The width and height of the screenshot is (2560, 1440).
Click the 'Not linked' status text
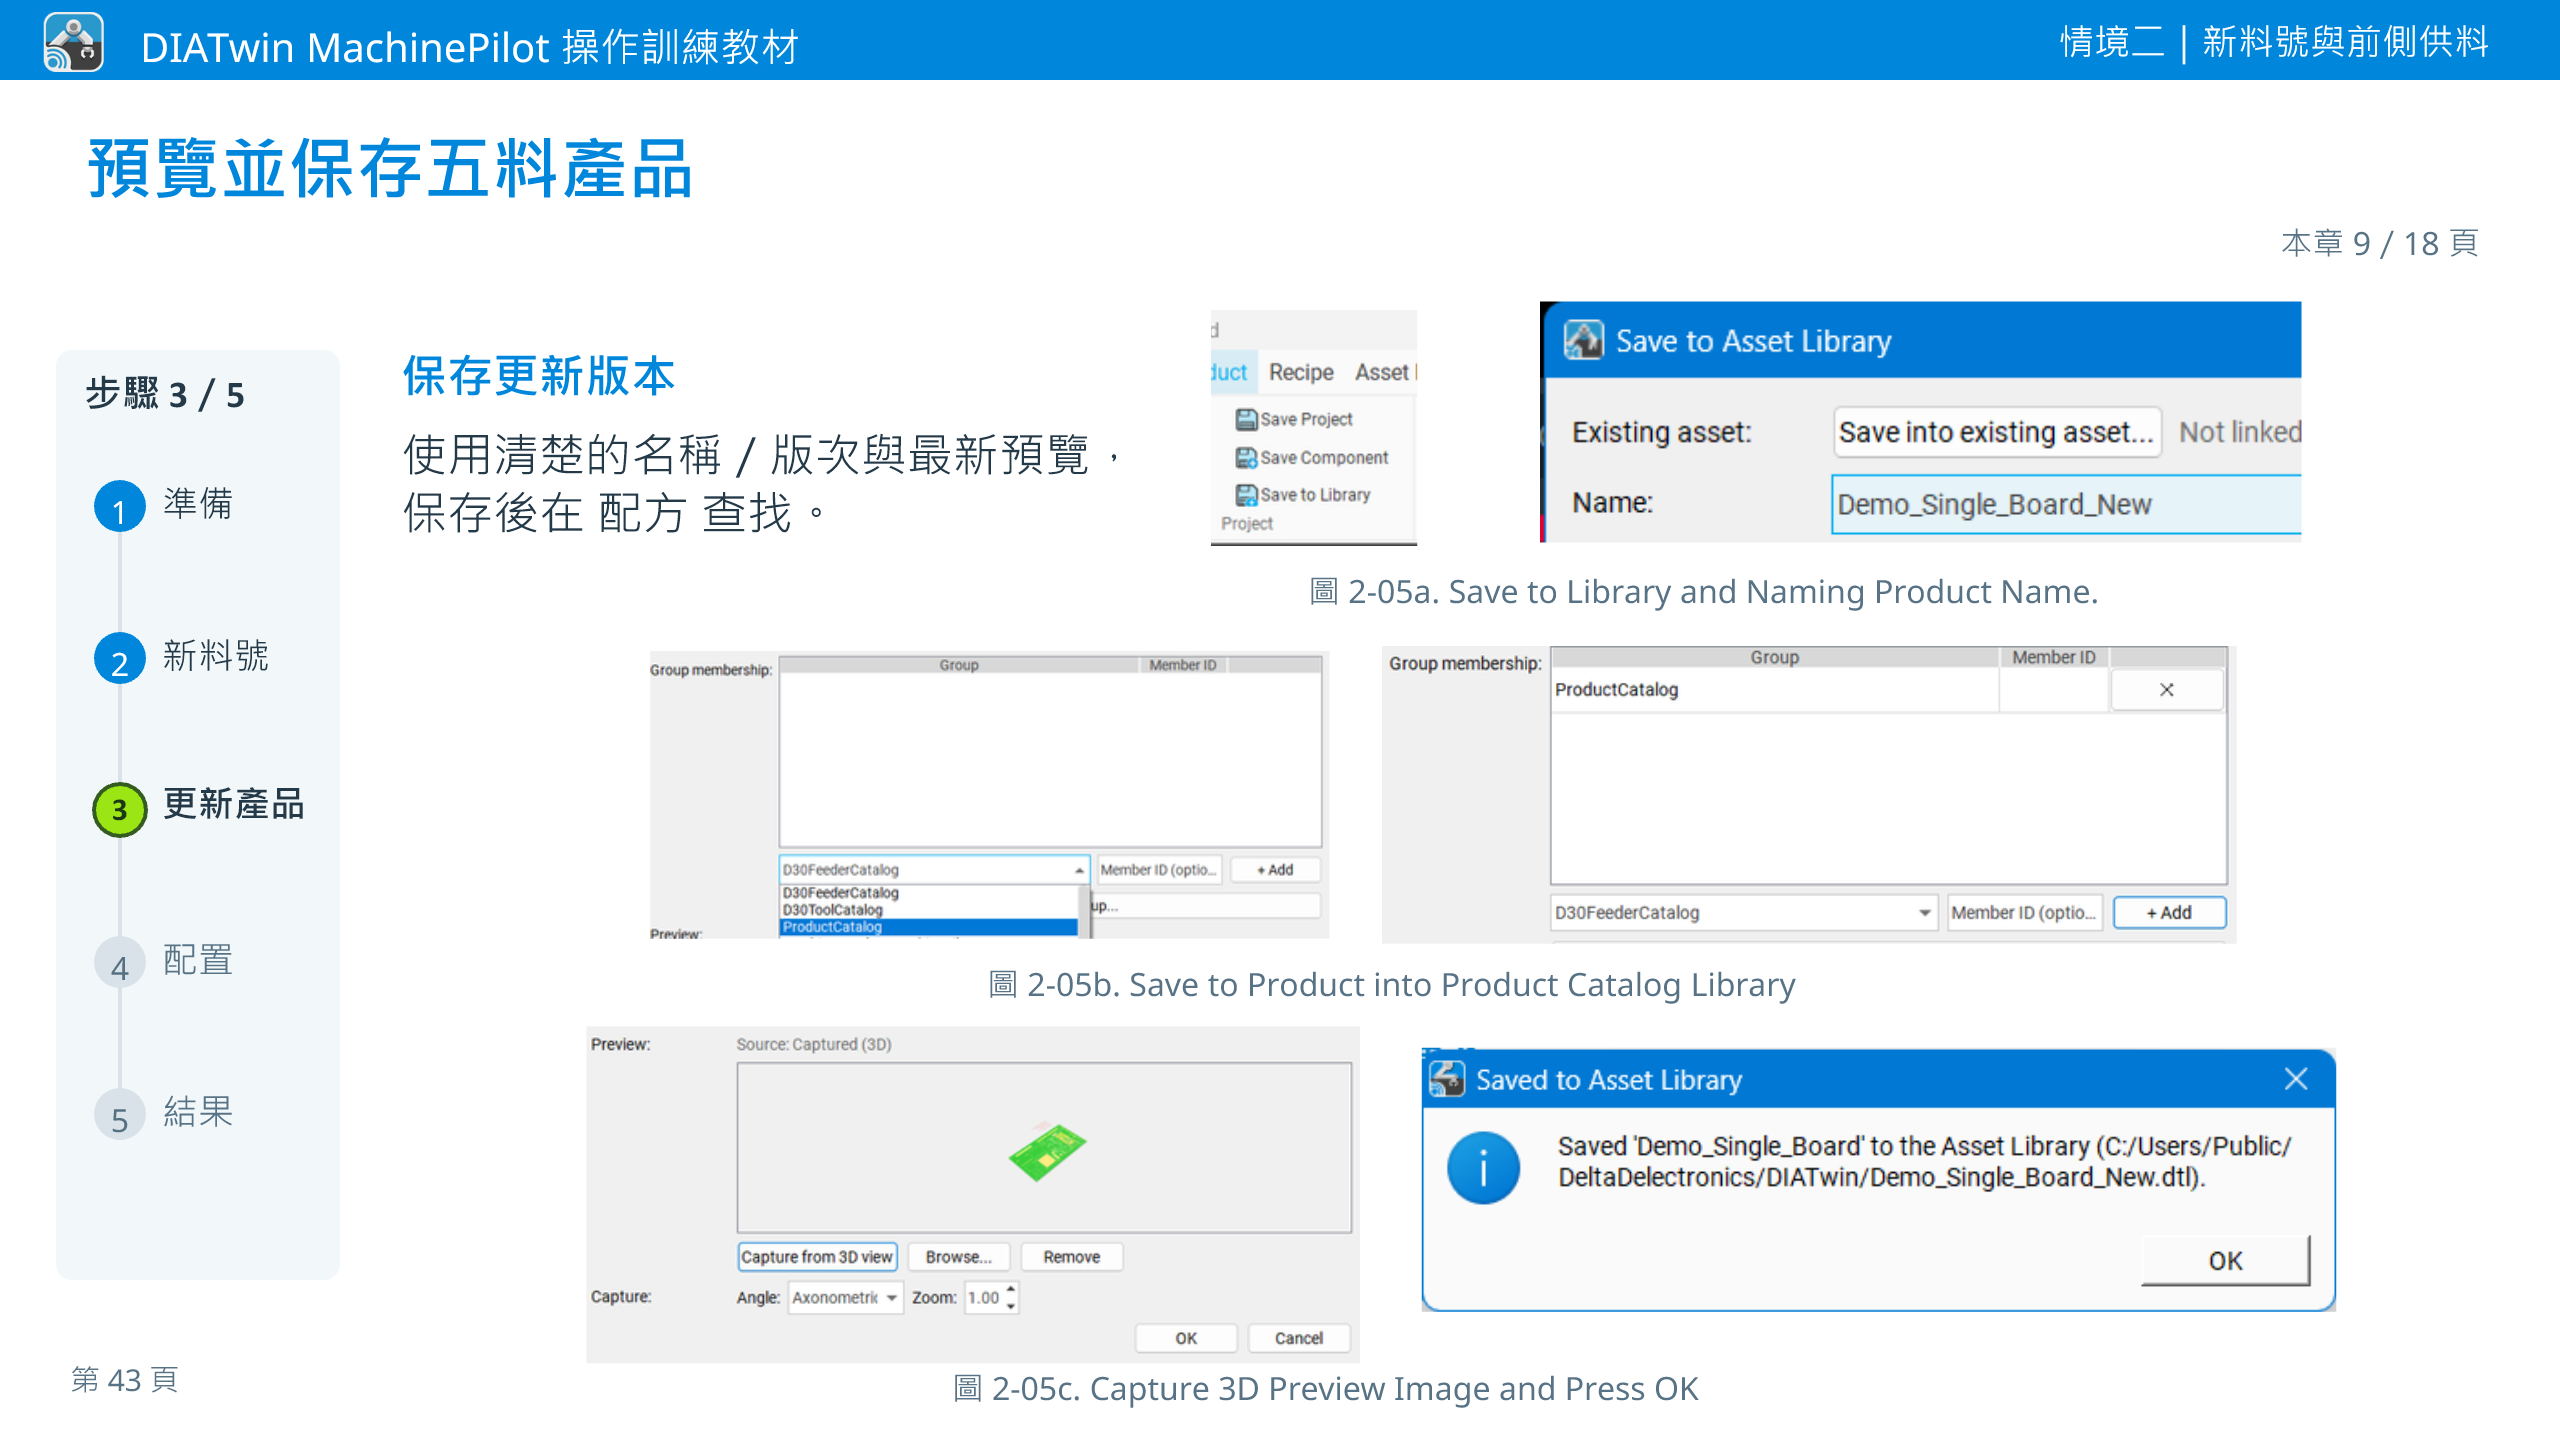pos(2240,432)
